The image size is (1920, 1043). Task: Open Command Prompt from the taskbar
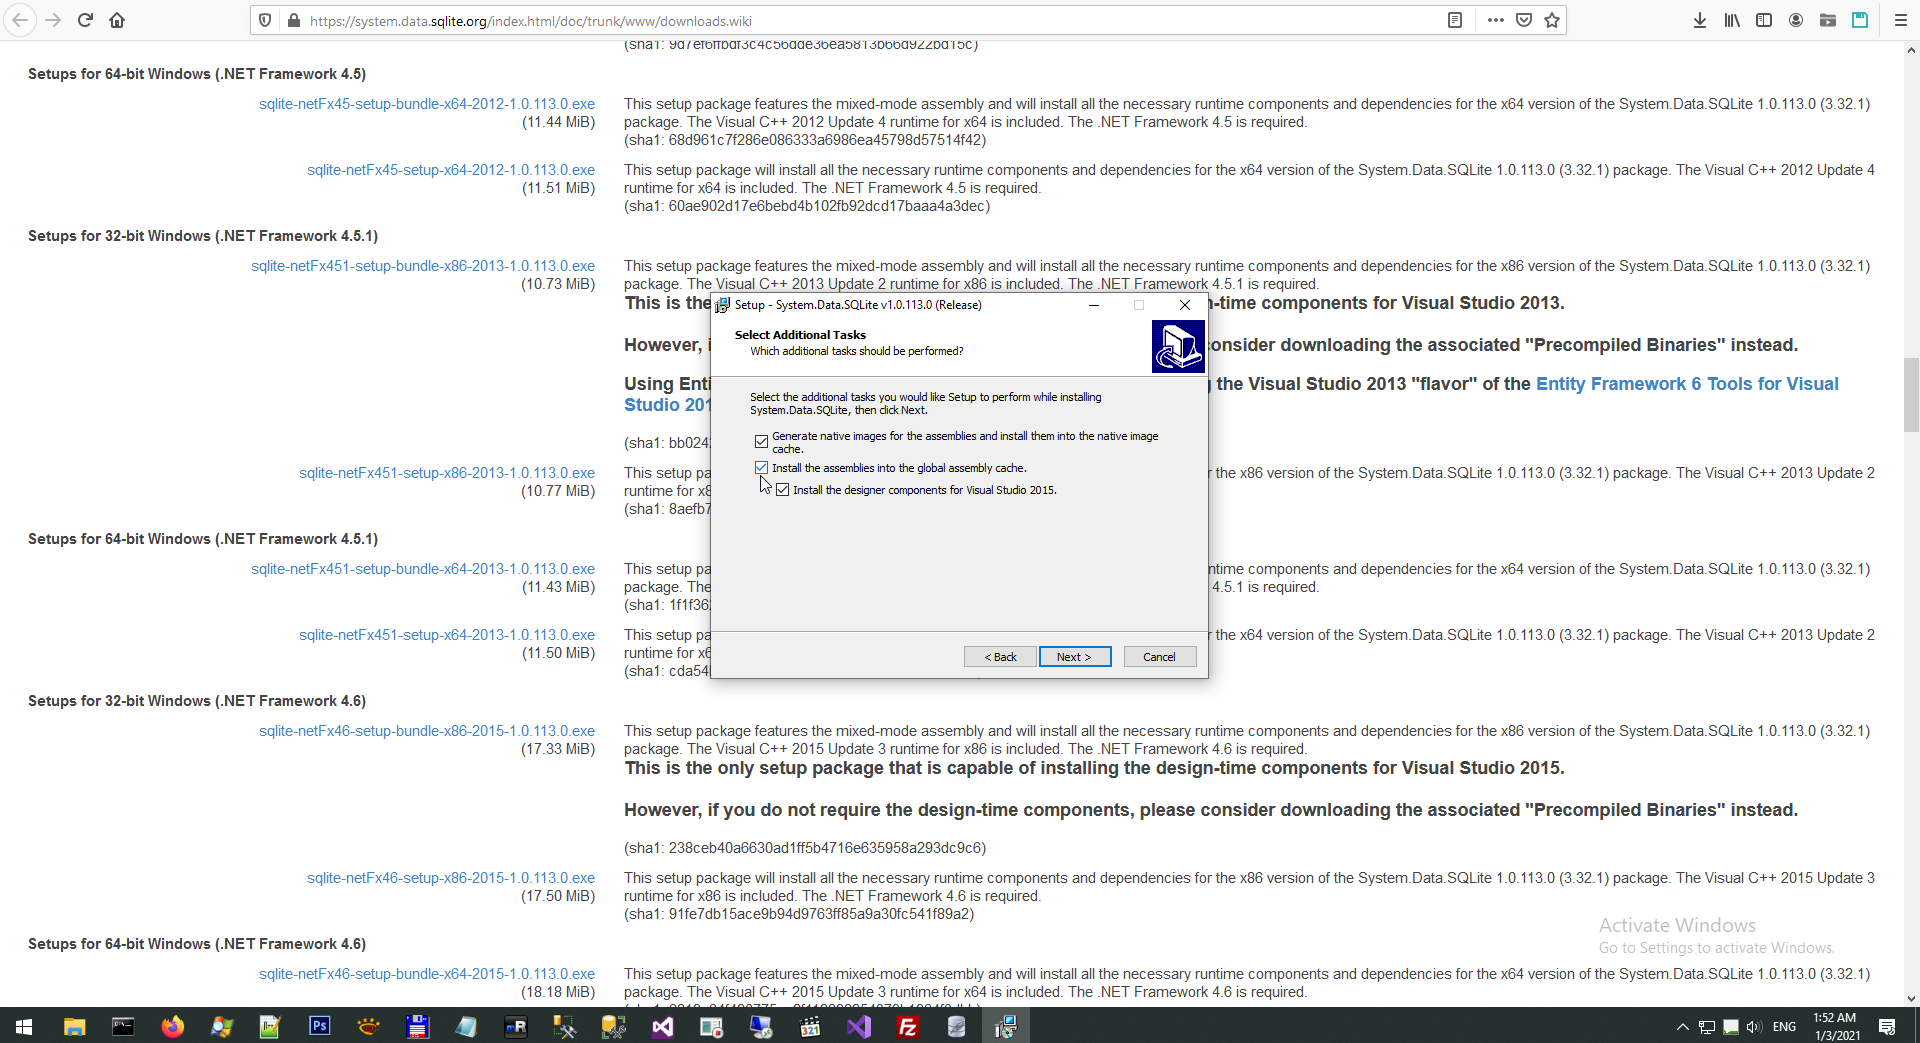[123, 1026]
